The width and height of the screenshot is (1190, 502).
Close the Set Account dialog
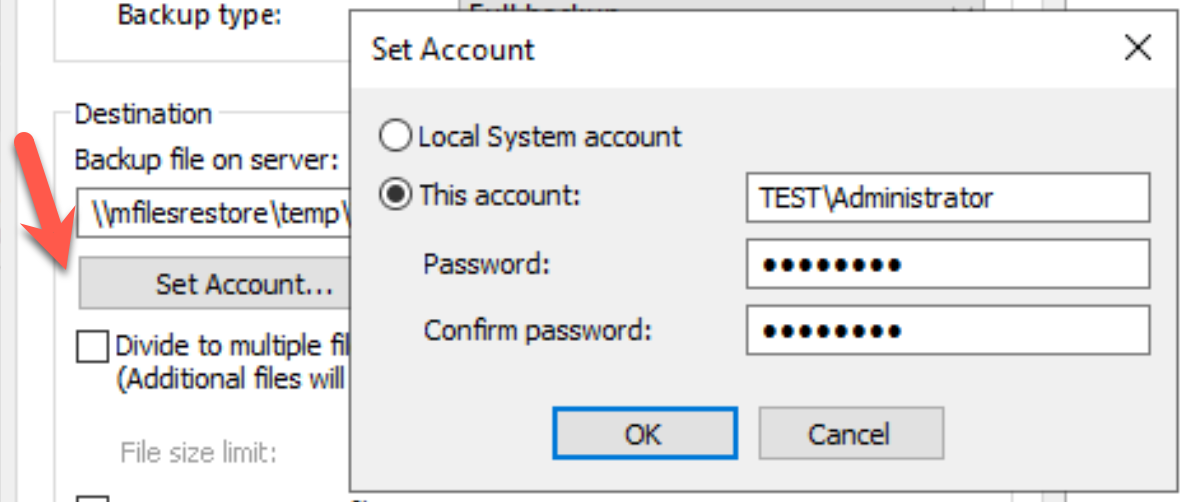1138,49
